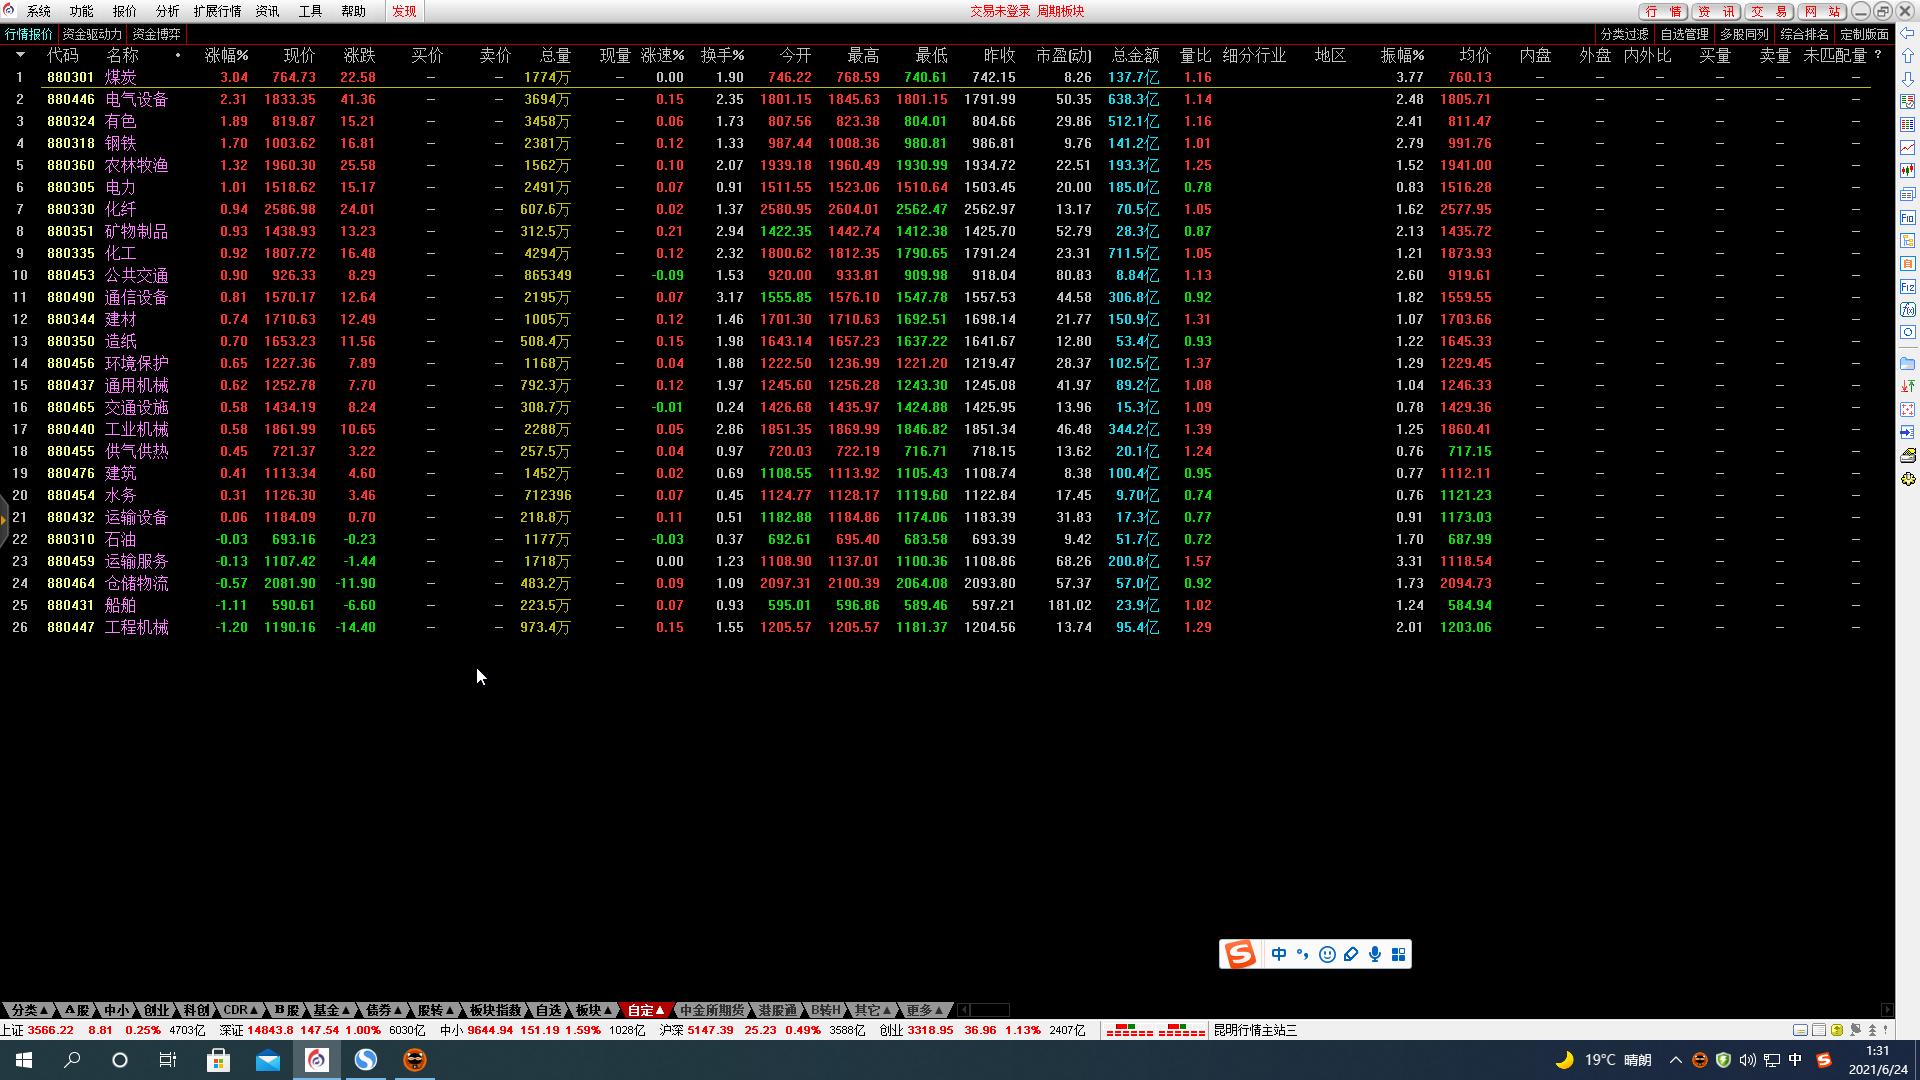Click the back arrow icon in sidebar
The image size is (1920, 1080).
[1907, 33]
